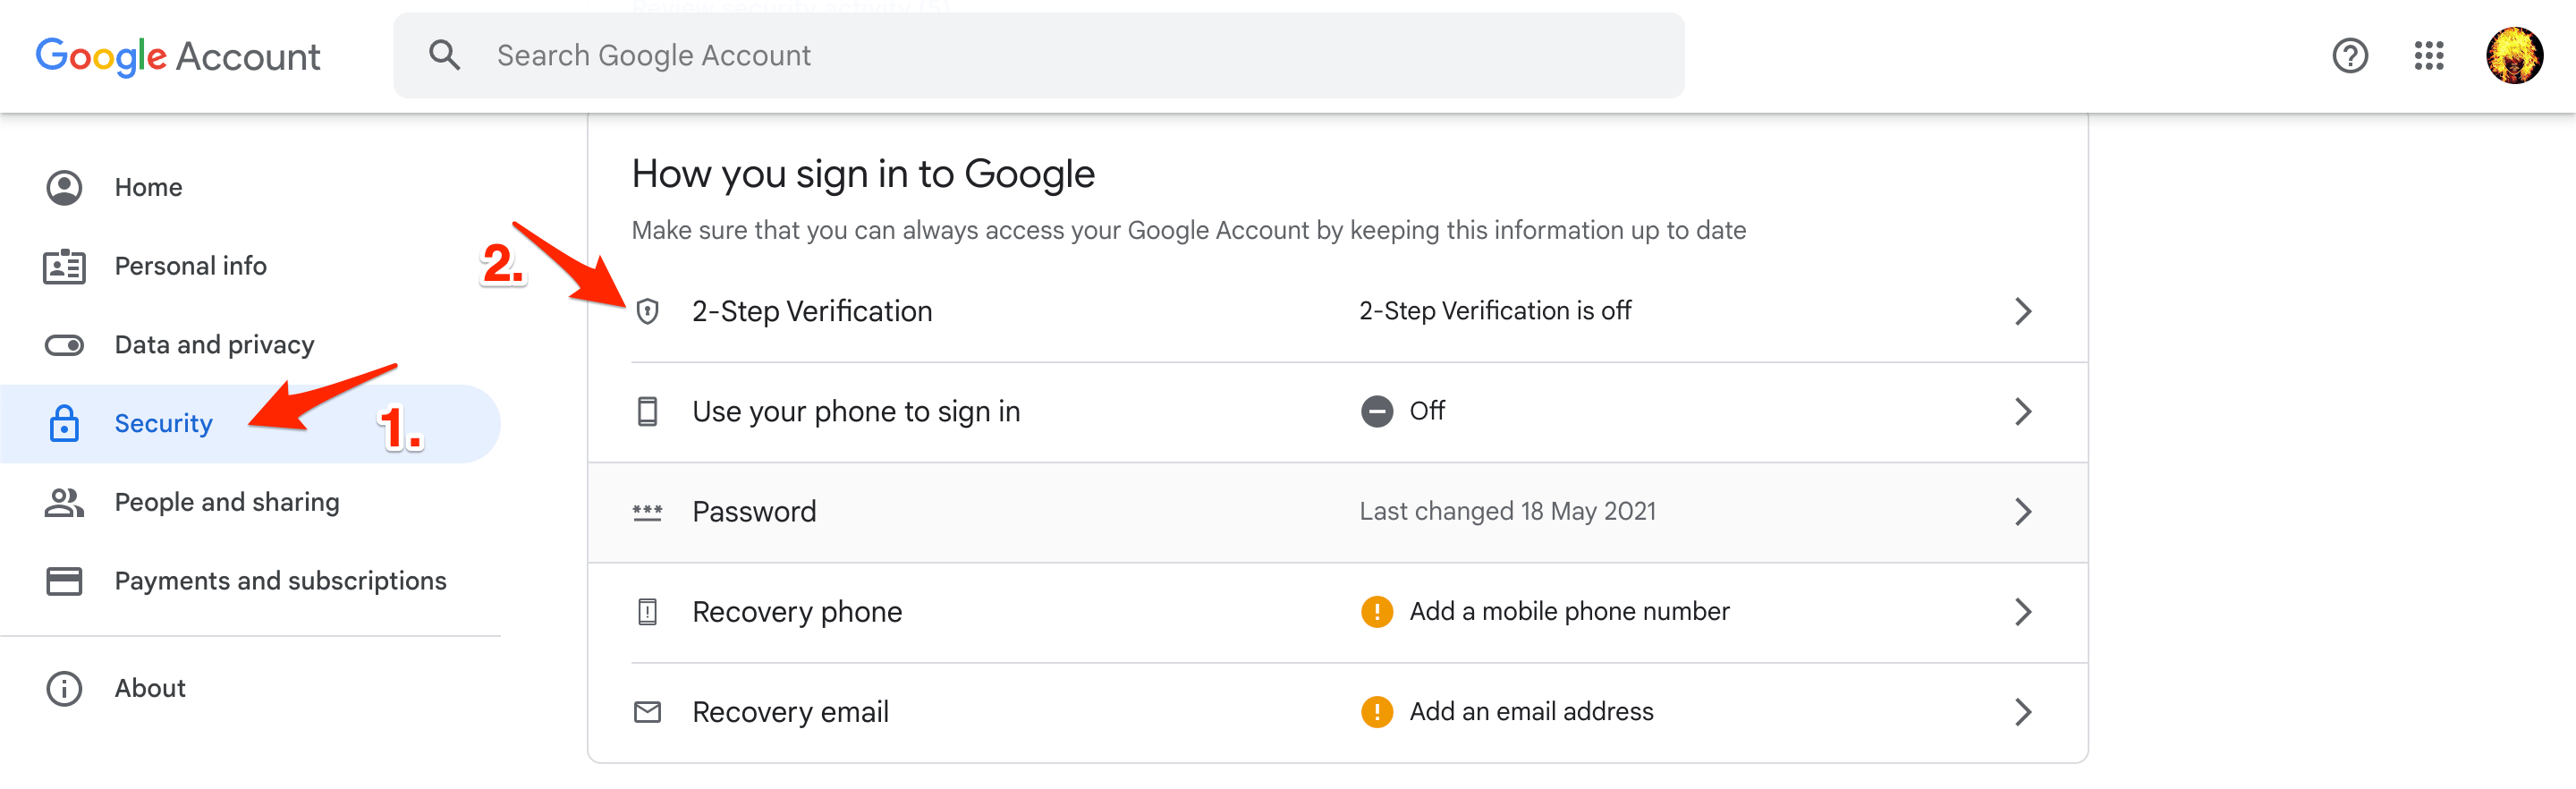Click the orange warning icon for Recovery email
Viewport: 2576px width, 789px height.
[1376, 711]
